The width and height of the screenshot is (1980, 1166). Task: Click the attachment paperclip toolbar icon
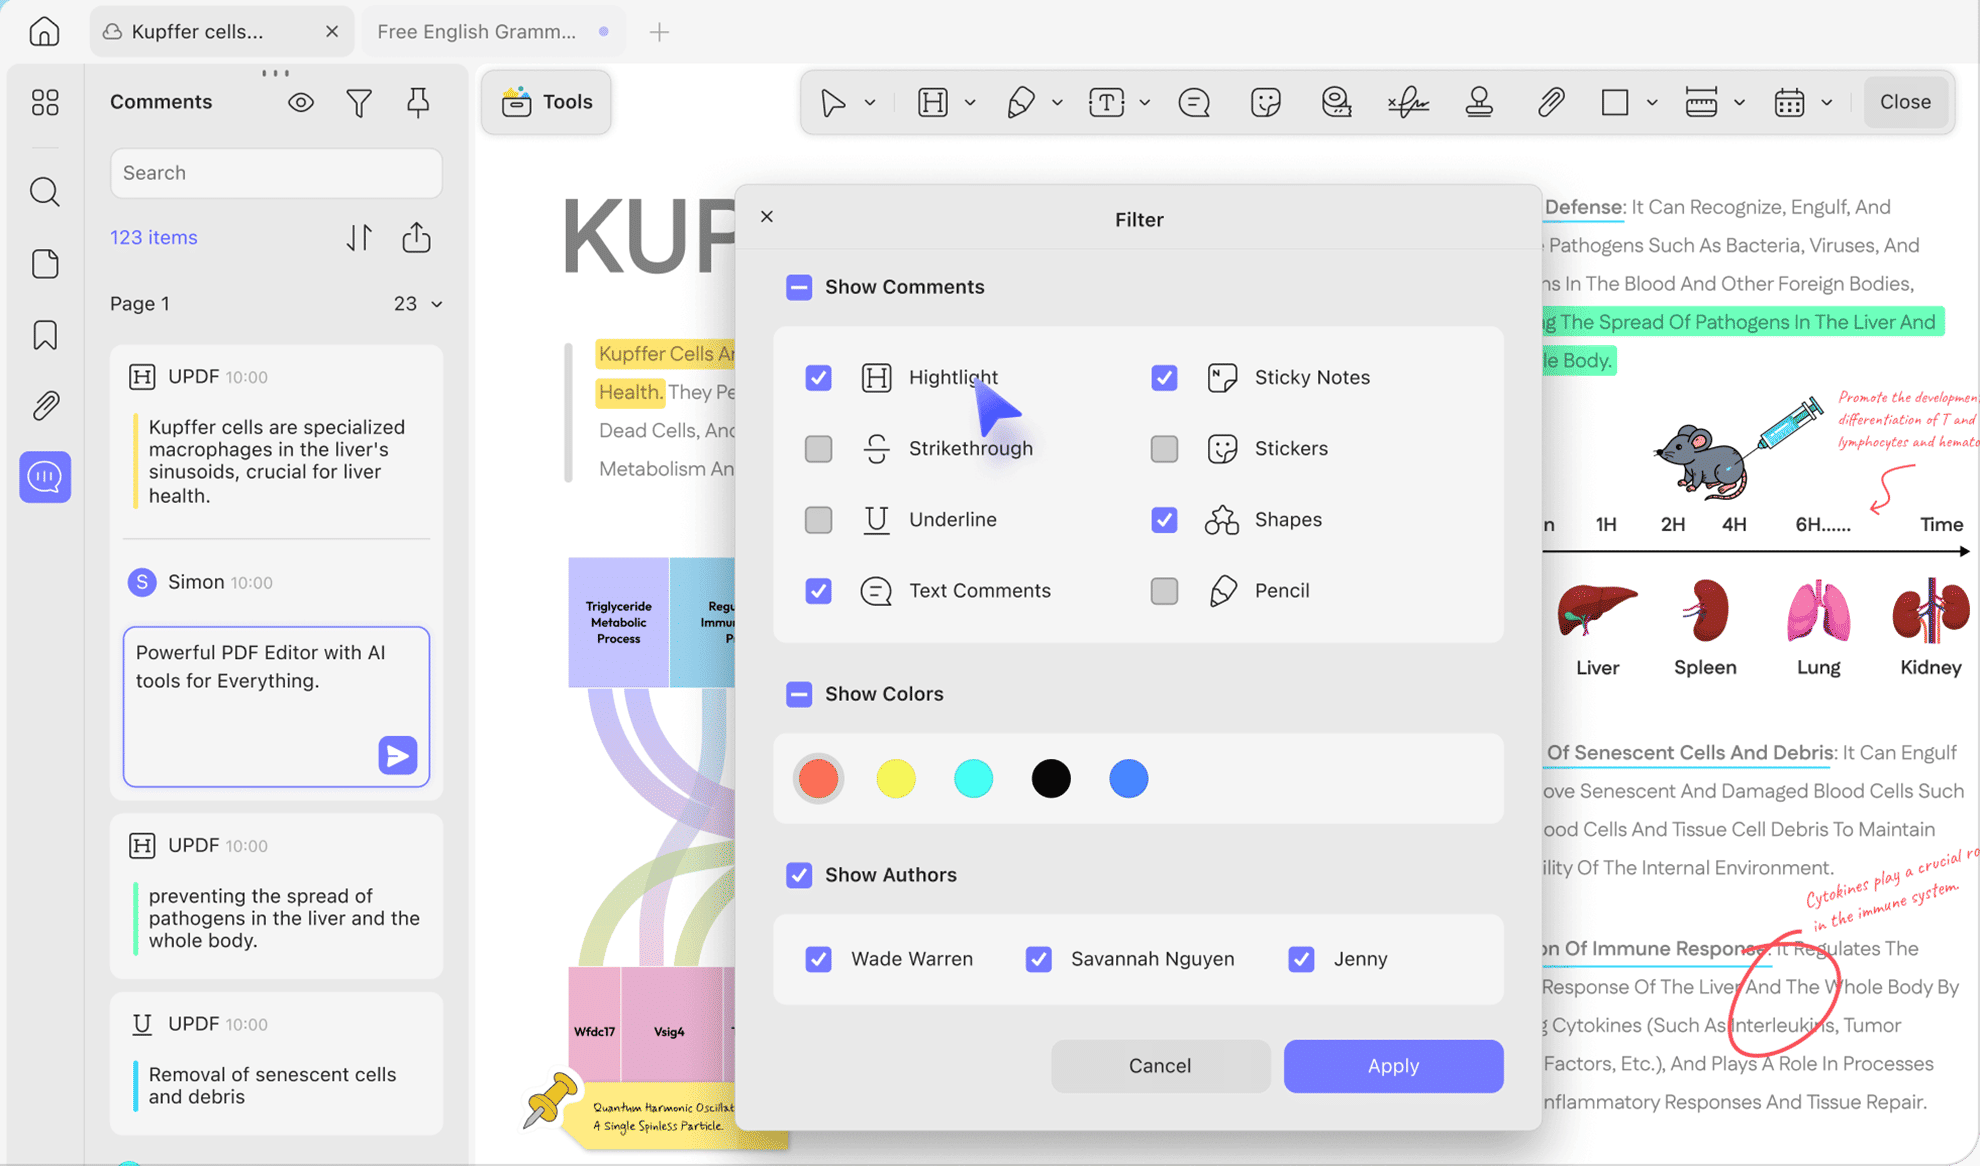(x=1550, y=102)
